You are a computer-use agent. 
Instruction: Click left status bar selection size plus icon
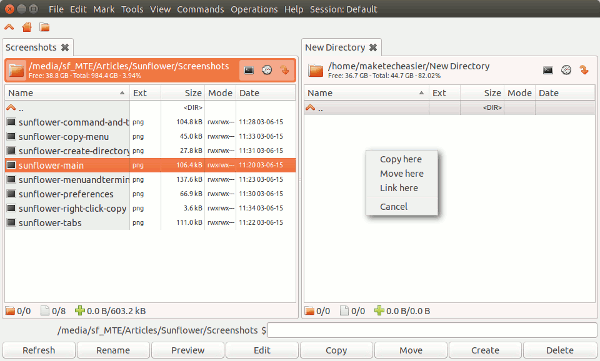click(80, 310)
